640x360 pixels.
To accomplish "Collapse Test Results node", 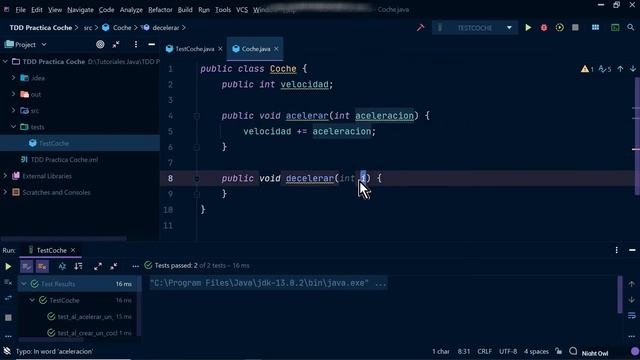I will coord(24,284).
